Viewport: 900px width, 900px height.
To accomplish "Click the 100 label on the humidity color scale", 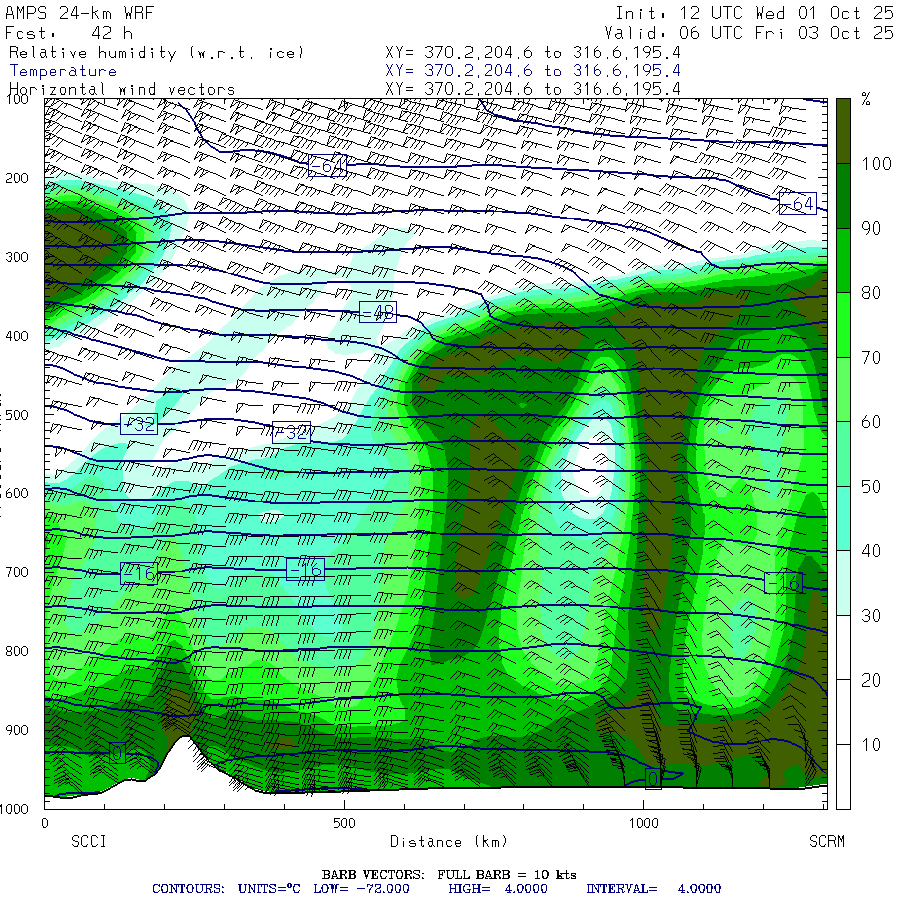I will 876,164.
